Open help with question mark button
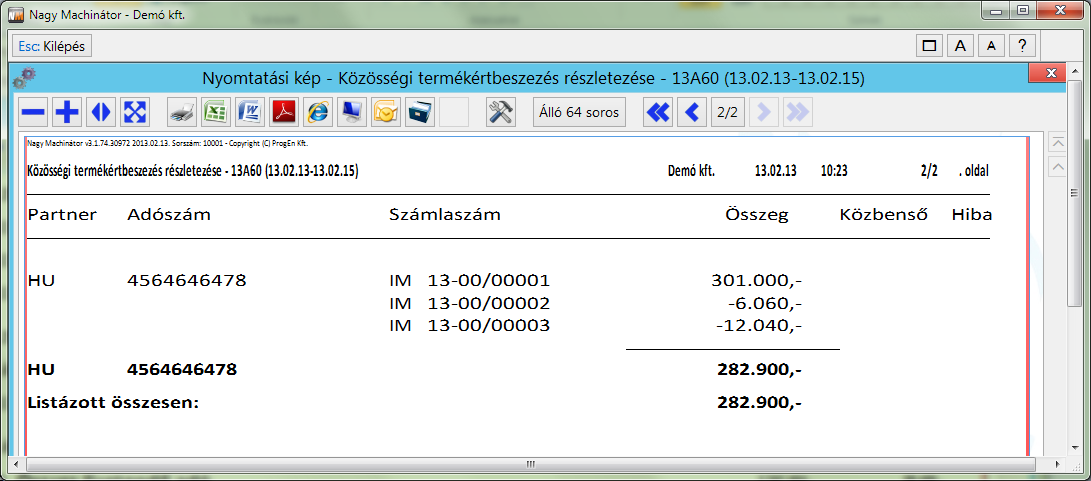1091x481 pixels. pos(1022,47)
